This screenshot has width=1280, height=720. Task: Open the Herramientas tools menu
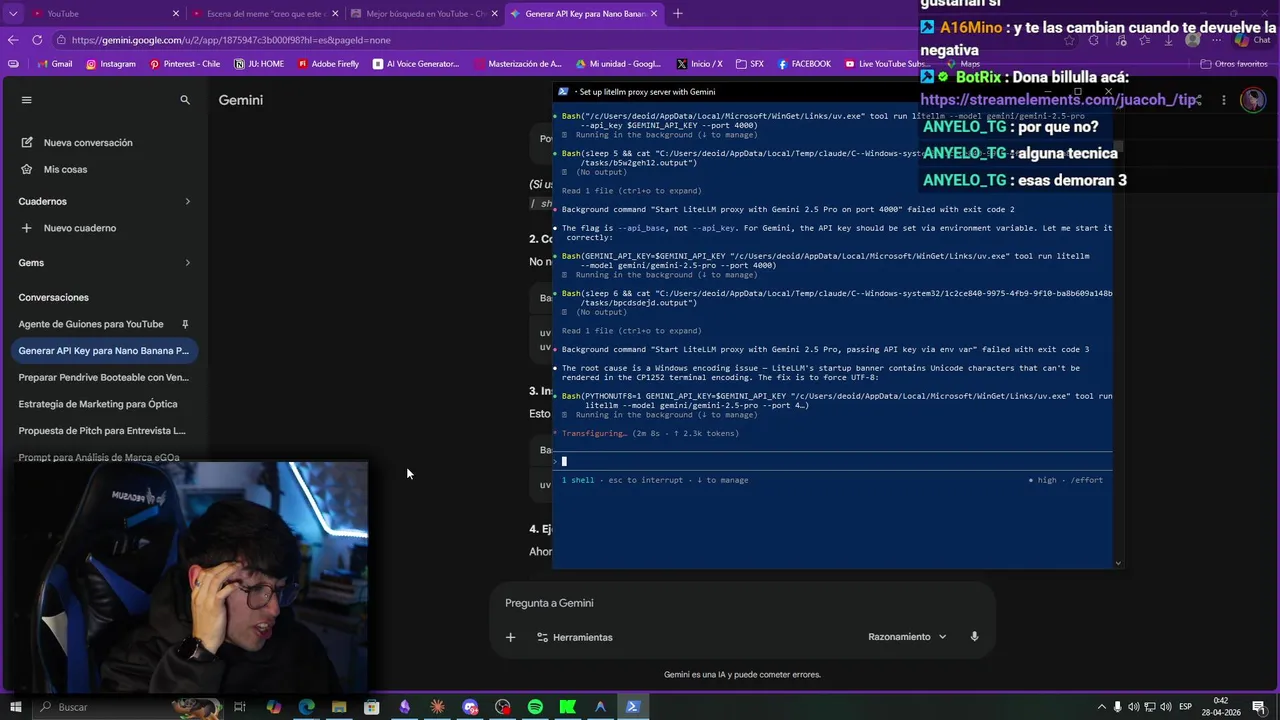click(x=575, y=637)
